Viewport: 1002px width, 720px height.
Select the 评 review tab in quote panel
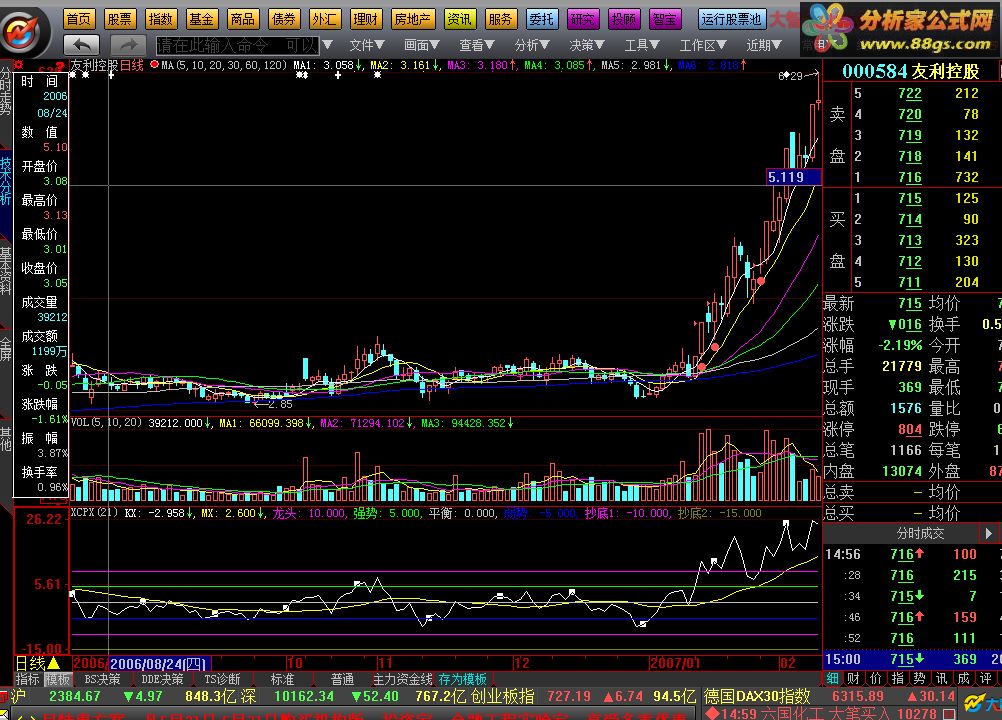coord(985,678)
